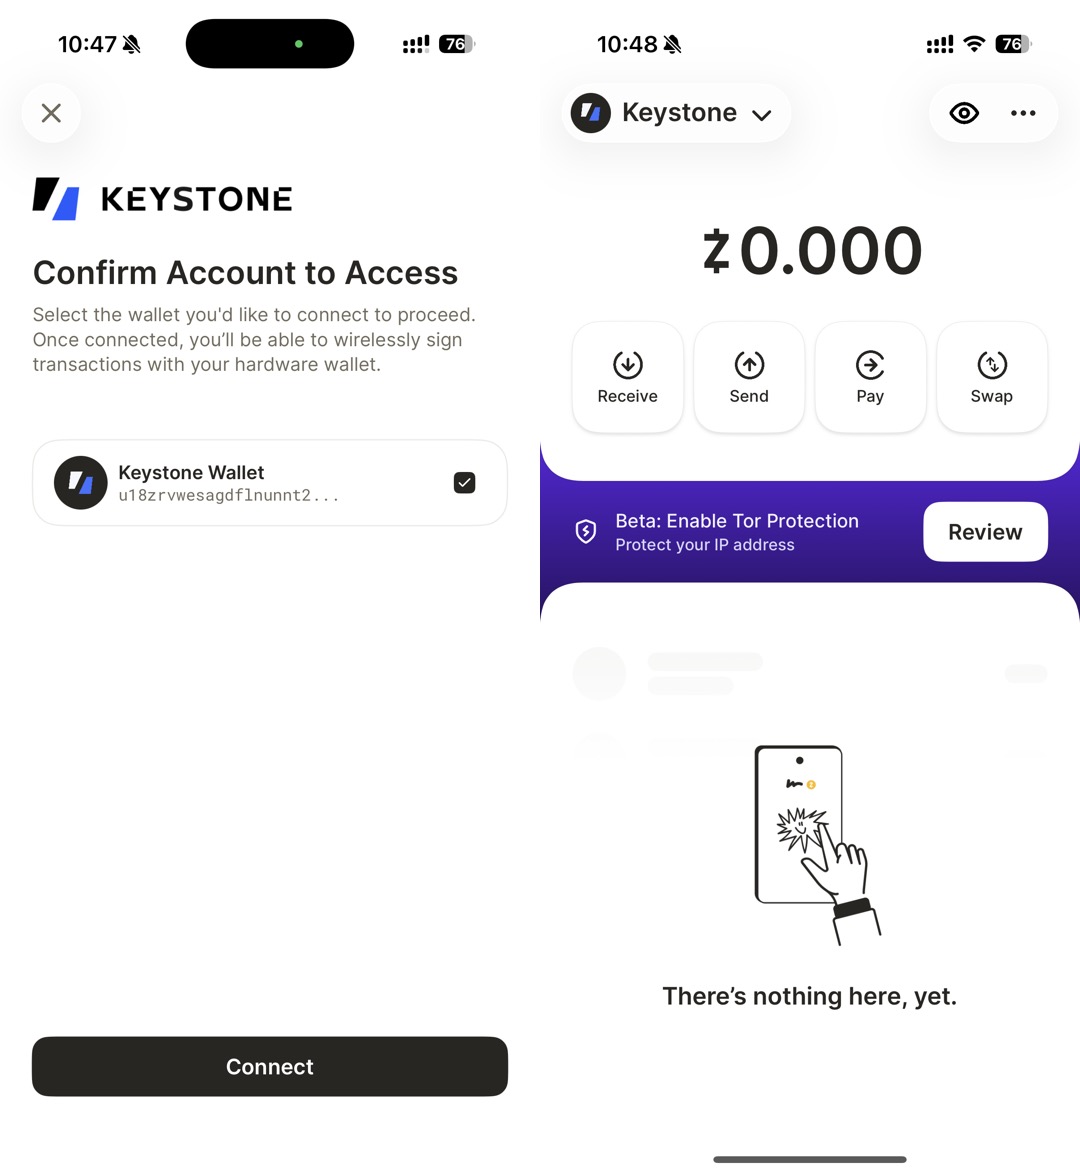1080x1174 pixels.
Task: Tap the Keystone avatar in header
Action: 591,113
